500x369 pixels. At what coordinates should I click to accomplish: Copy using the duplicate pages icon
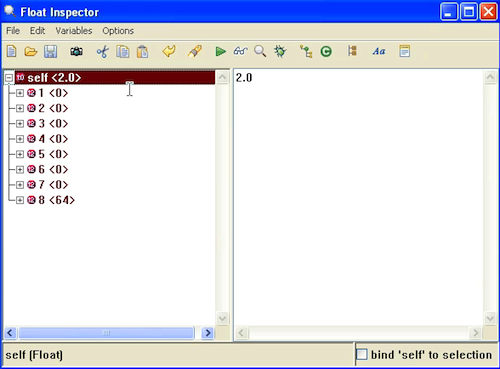coord(123,52)
